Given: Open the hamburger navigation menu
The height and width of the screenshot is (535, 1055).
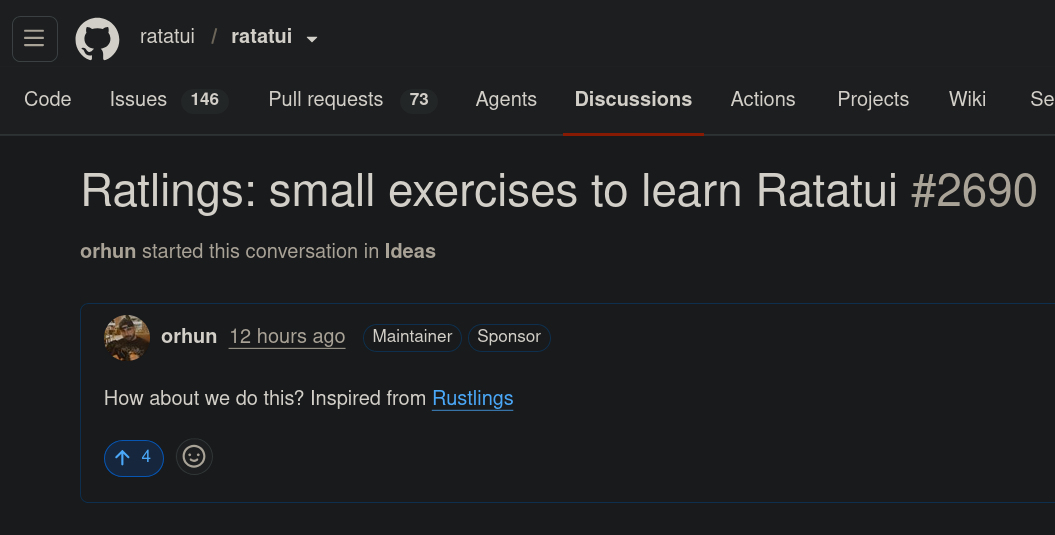Looking at the screenshot, I should pos(35,38).
